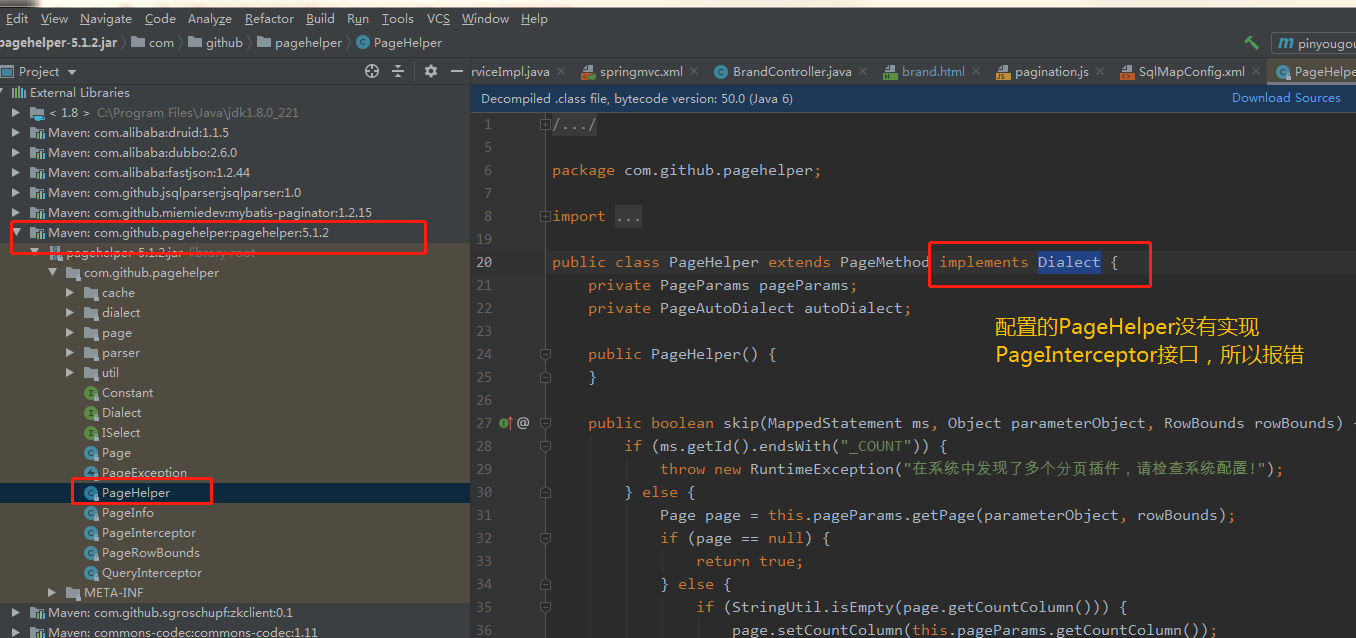Click the folder icon of the github breadcrumb
The image size is (1356, 638).
[x=193, y=43]
